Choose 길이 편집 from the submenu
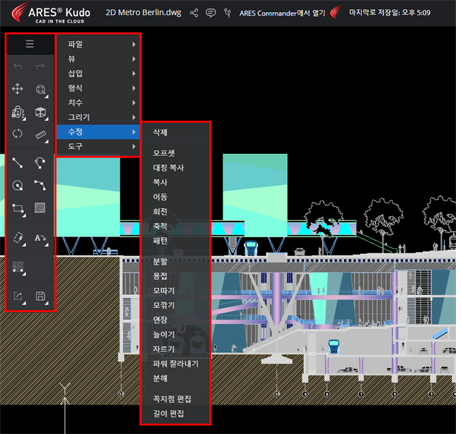462x434 pixels. (176, 414)
